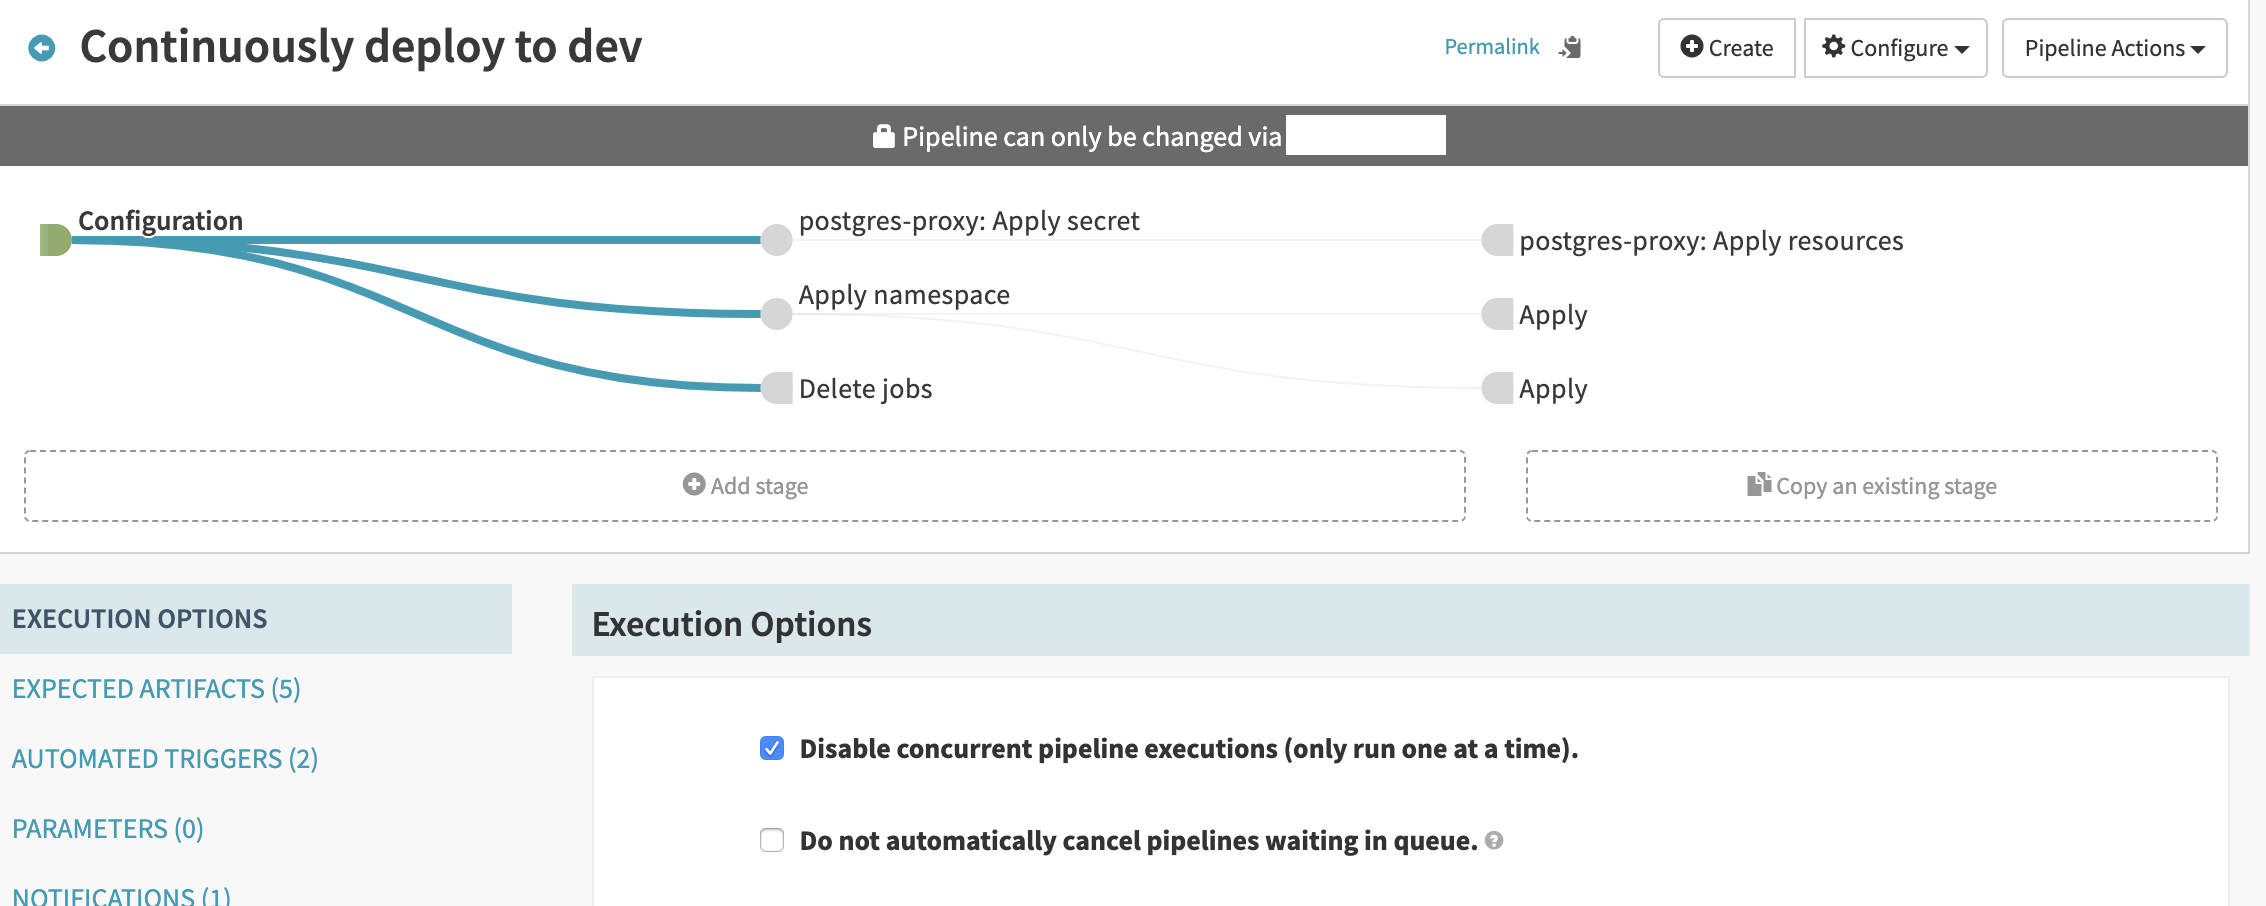The image size is (2266, 906).
Task: Select the EXECUTION OPTIONS section
Action: pos(140,618)
